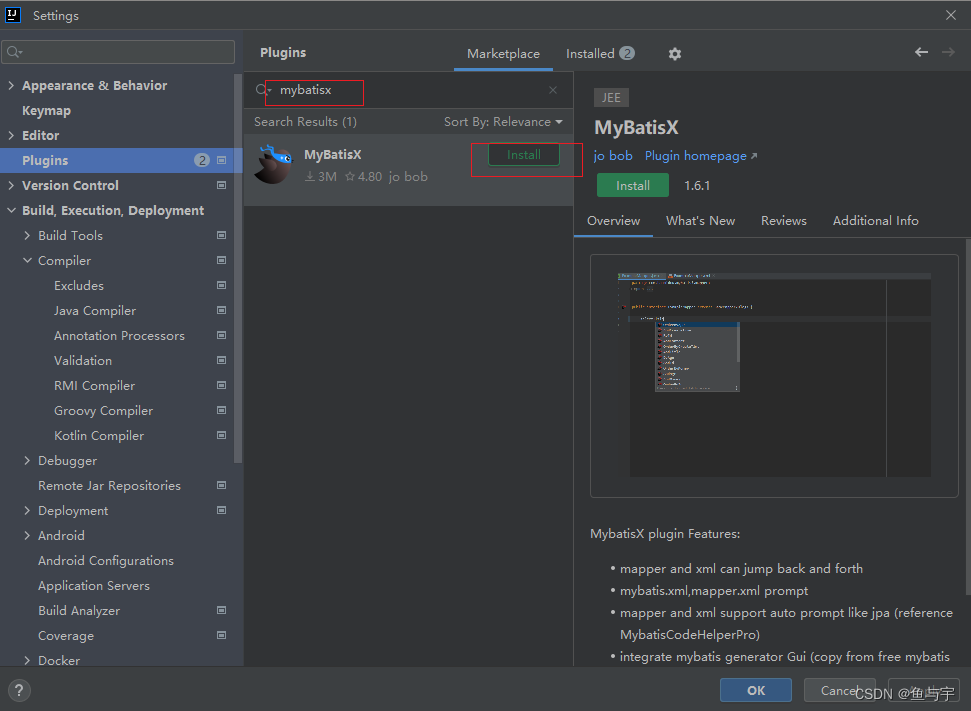The image size is (971, 711).
Task: Install the MyBatisX plugin
Action: coord(524,154)
